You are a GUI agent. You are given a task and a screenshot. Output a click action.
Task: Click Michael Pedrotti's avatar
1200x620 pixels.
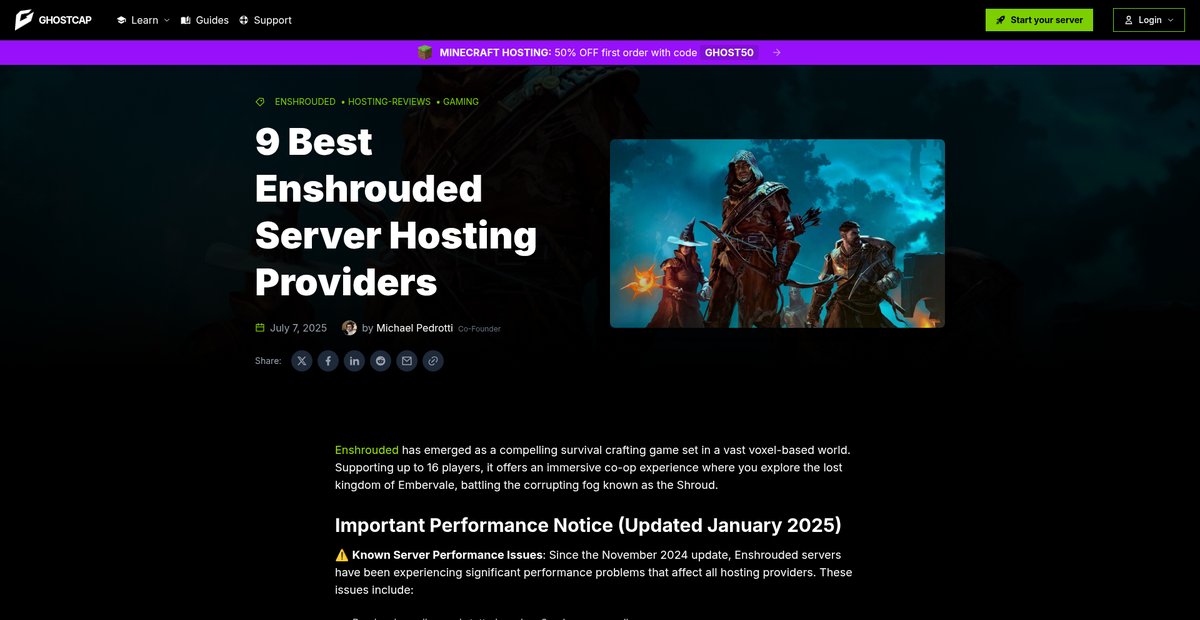[x=349, y=328]
